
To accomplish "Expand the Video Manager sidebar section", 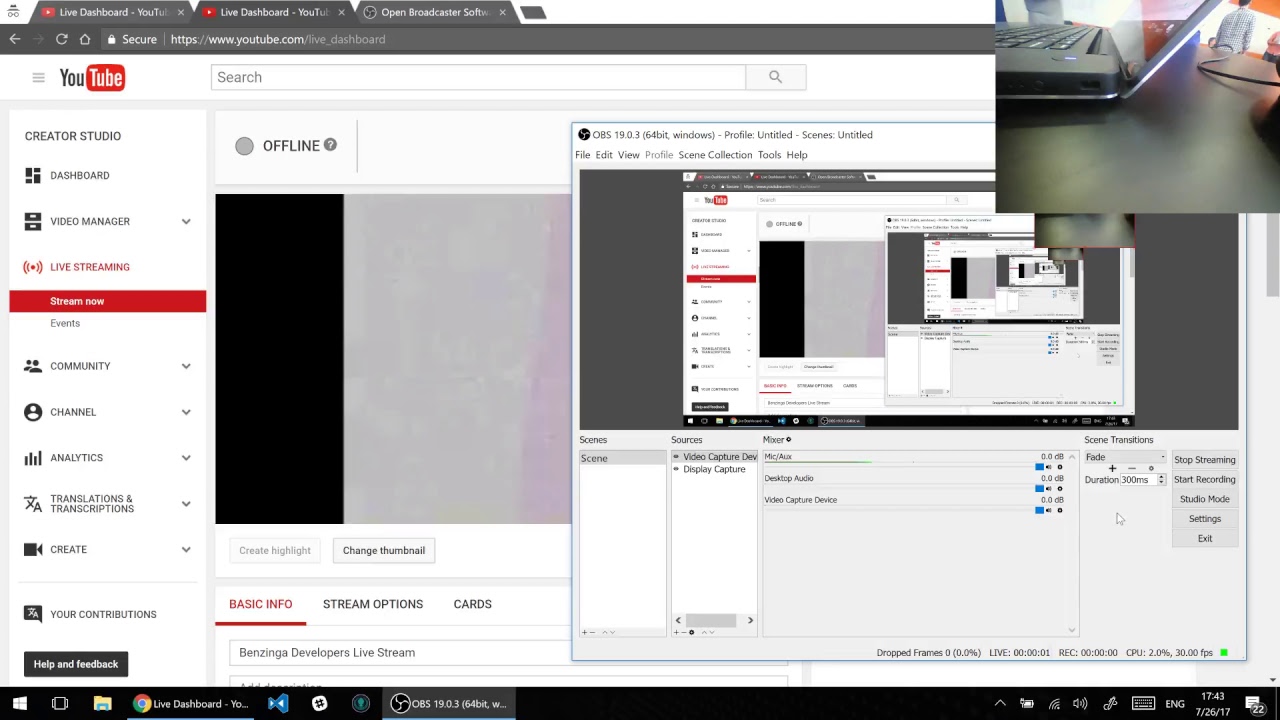I will (x=186, y=221).
